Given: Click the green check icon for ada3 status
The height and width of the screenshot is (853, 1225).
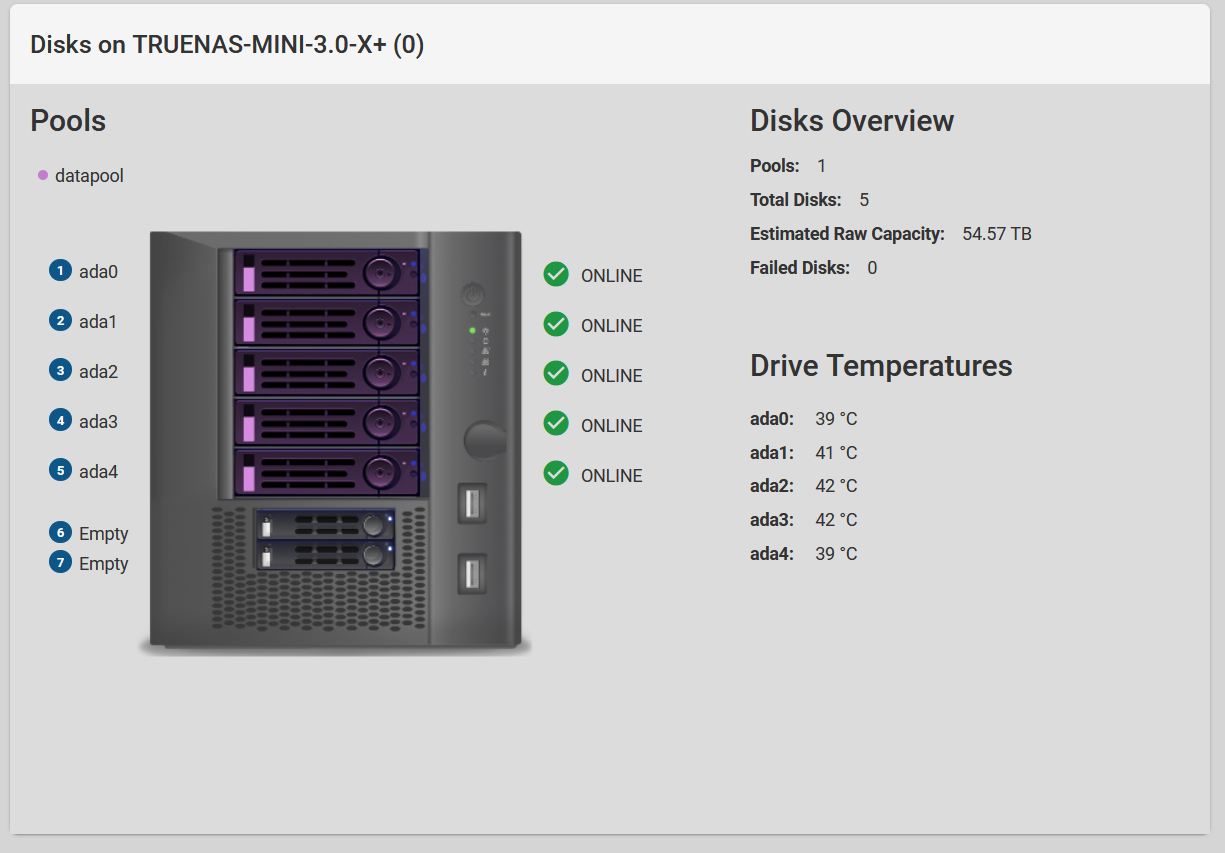Looking at the screenshot, I should coord(556,423).
